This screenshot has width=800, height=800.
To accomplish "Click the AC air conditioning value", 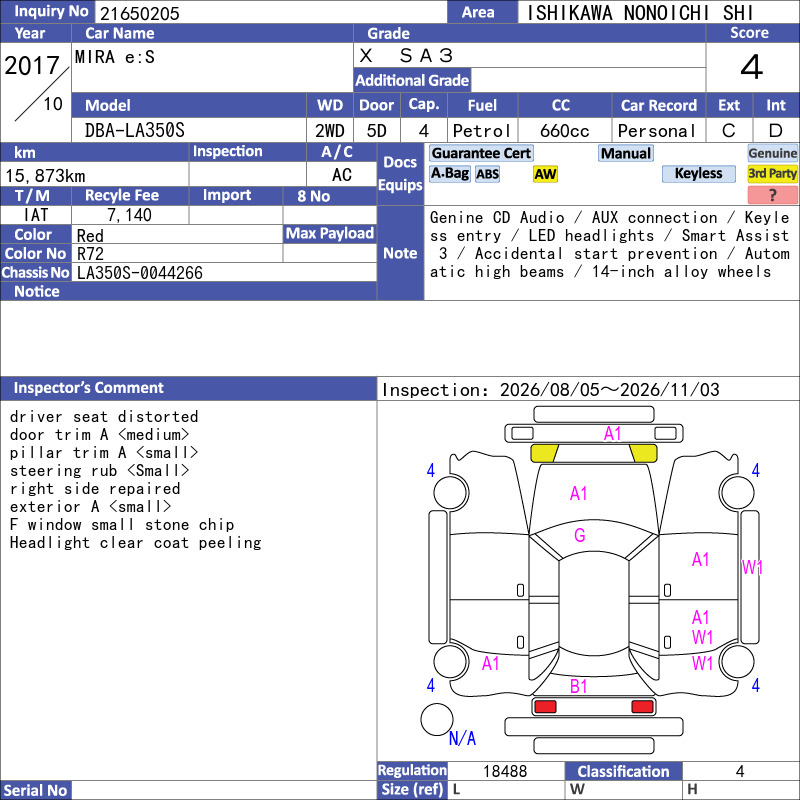I will point(342,175).
